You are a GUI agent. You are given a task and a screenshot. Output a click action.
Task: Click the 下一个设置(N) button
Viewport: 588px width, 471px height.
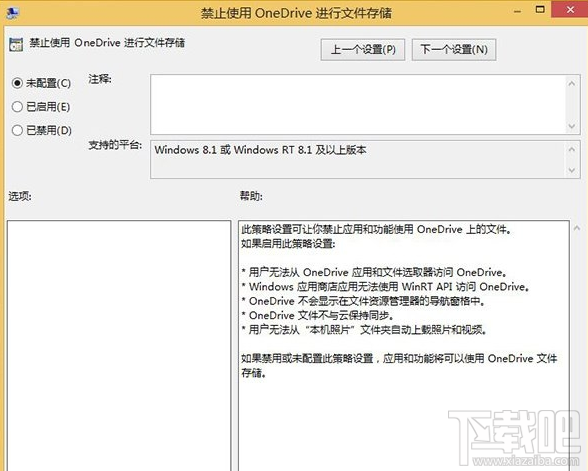tap(454, 50)
